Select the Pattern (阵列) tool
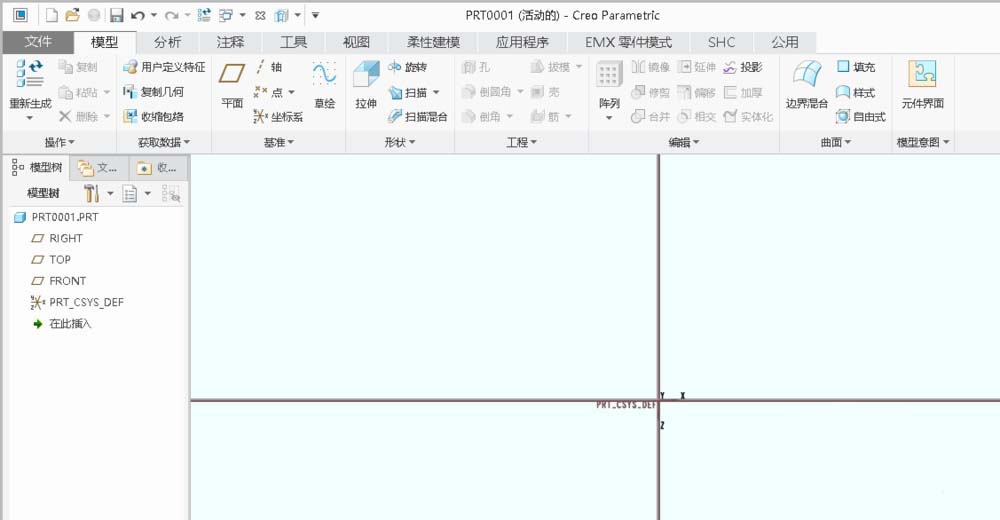 608,91
